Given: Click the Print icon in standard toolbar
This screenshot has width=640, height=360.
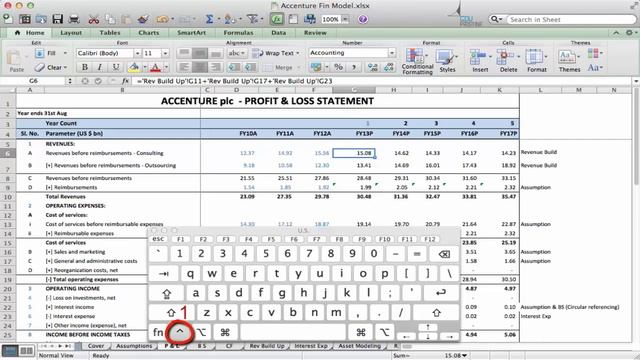Looking at the screenshot, I should (74, 19).
